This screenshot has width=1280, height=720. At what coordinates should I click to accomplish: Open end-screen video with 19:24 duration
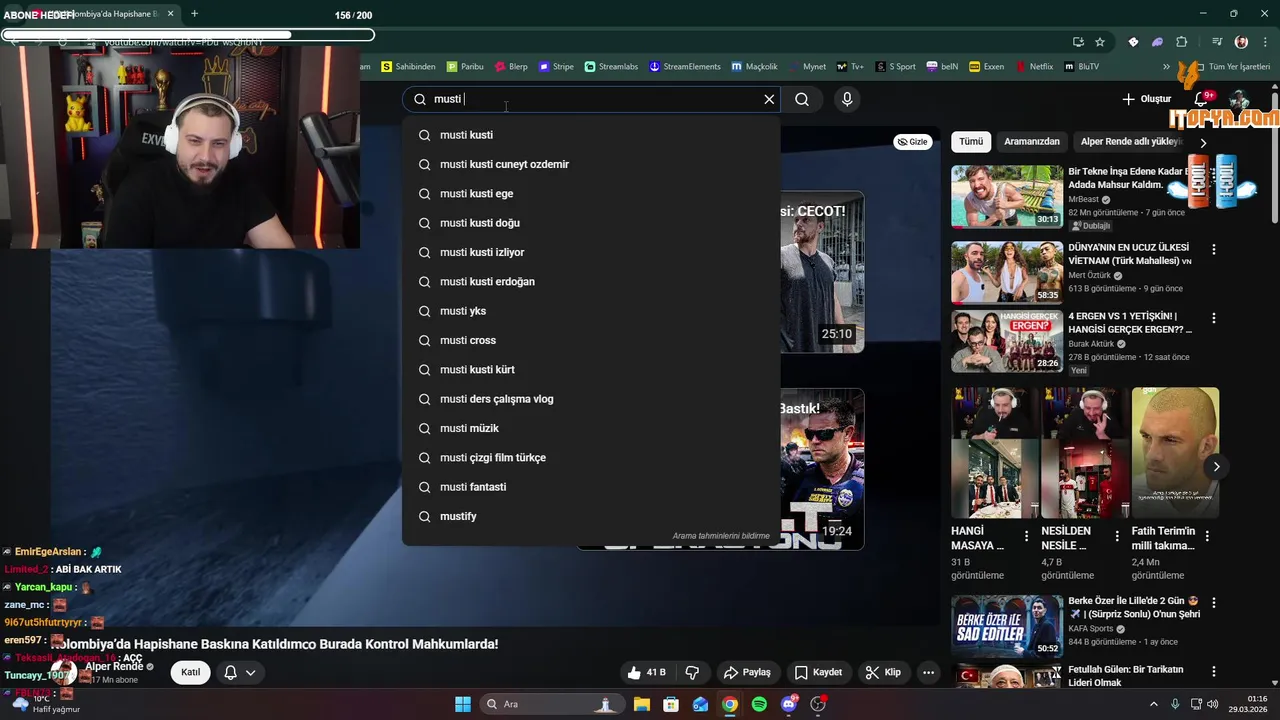[x=822, y=469]
